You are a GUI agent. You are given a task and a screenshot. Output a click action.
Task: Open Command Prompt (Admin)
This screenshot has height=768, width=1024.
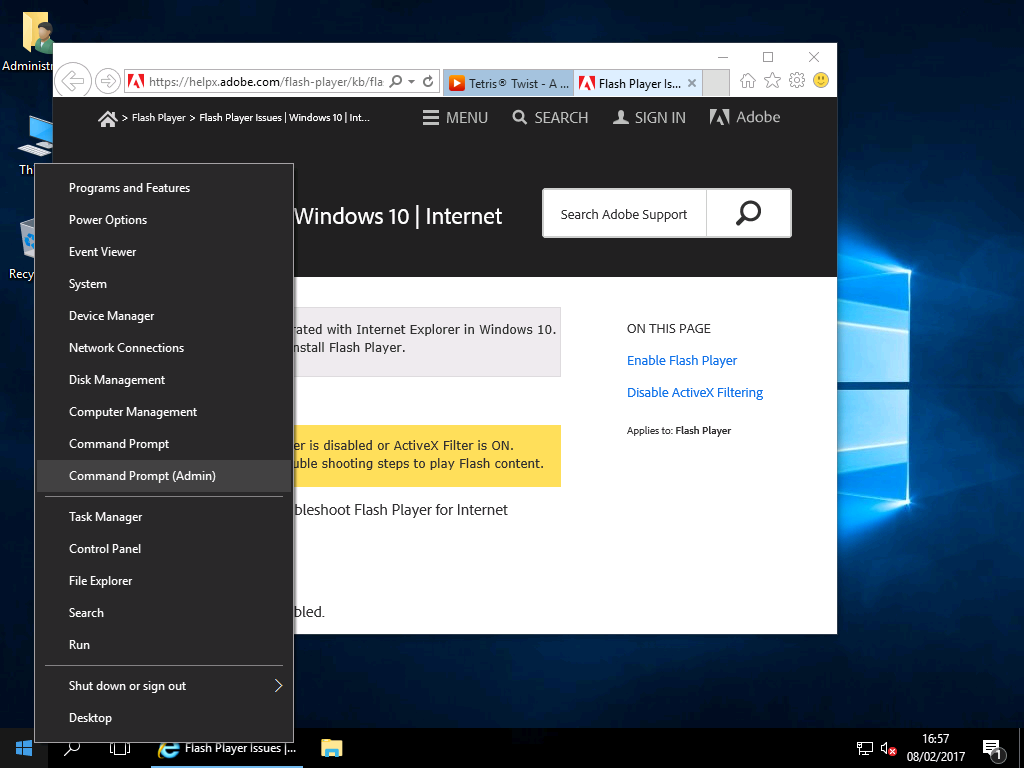163,476
